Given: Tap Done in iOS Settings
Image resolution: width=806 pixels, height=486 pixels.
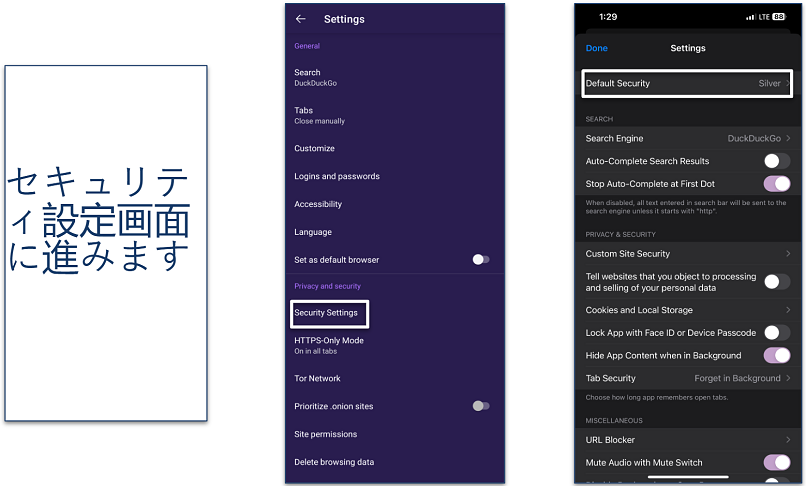Looking at the screenshot, I should pyautogui.click(x=597, y=48).
